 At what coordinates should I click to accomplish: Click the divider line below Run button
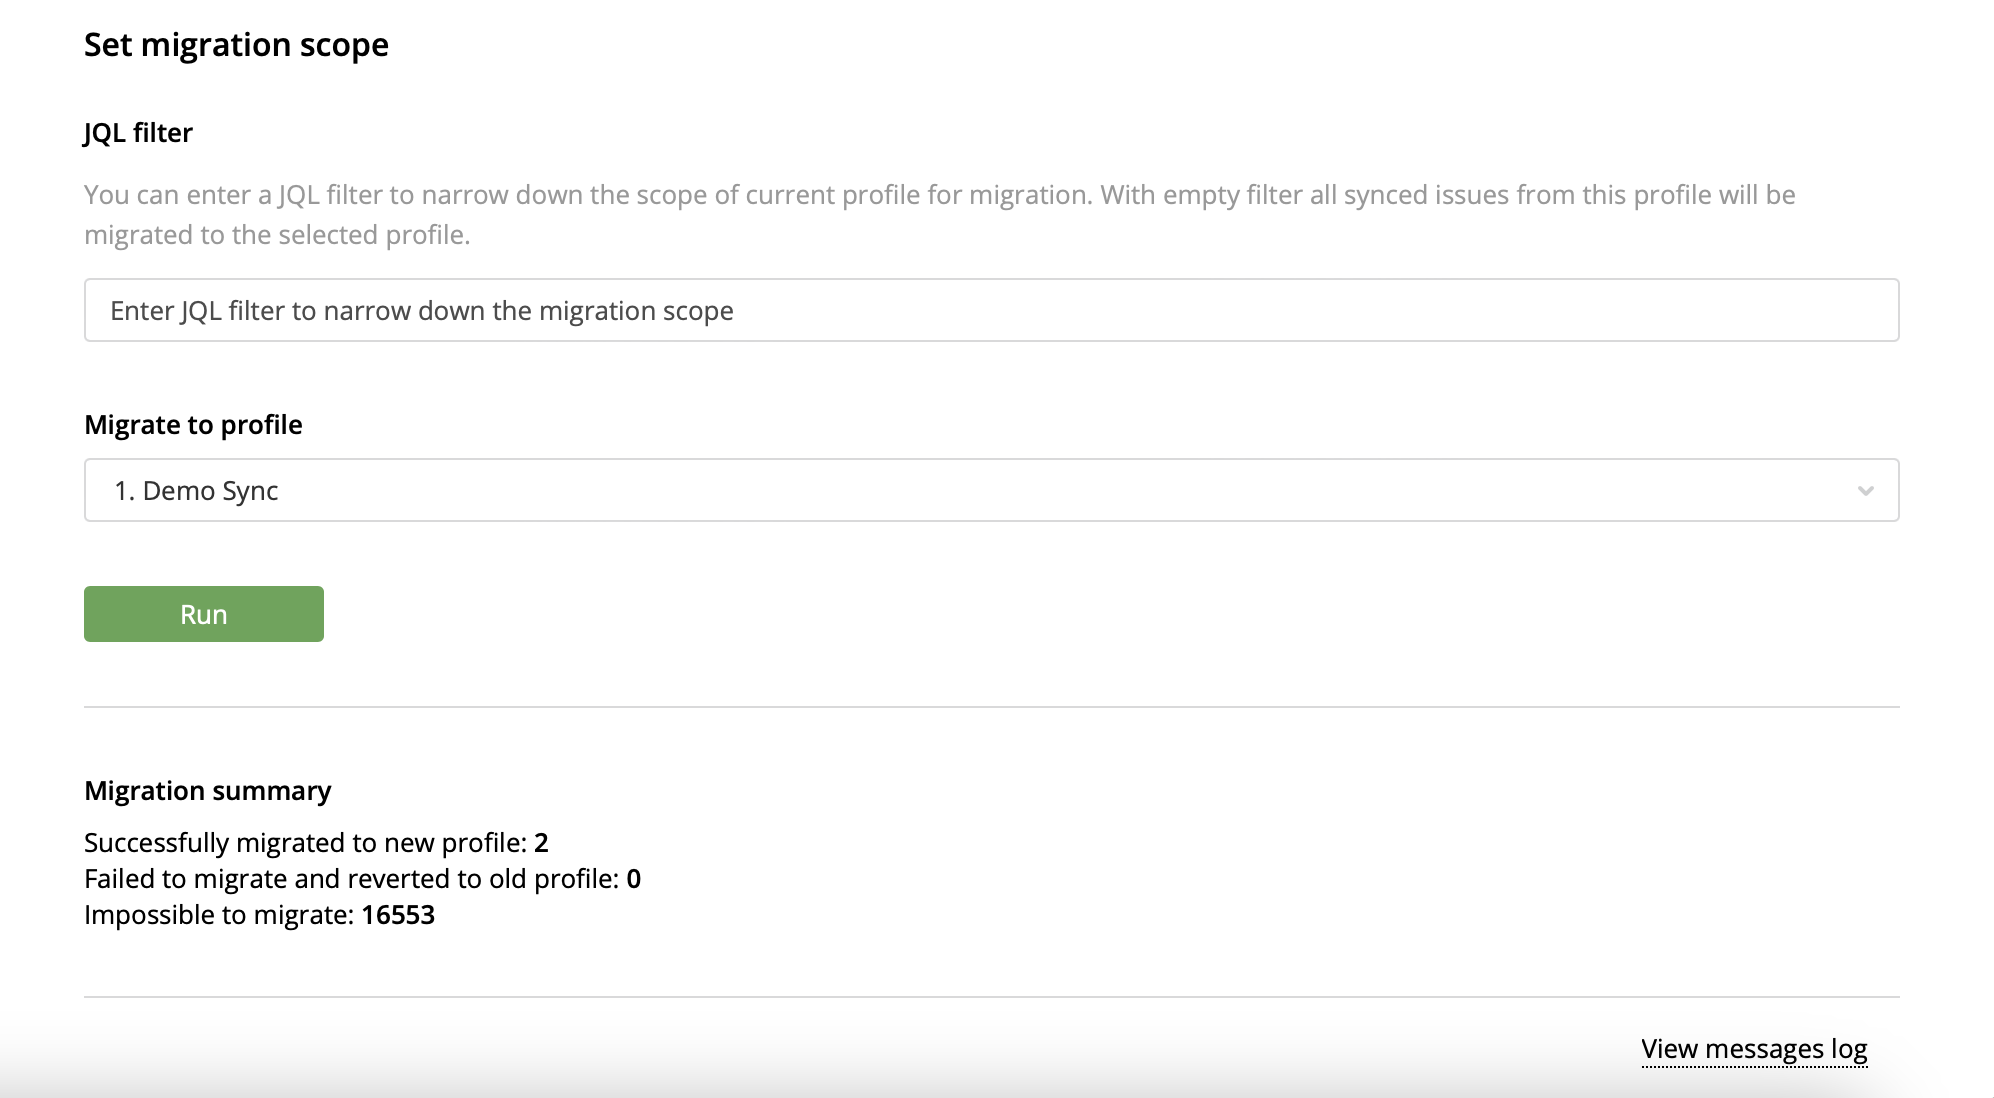pyautogui.click(x=990, y=707)
